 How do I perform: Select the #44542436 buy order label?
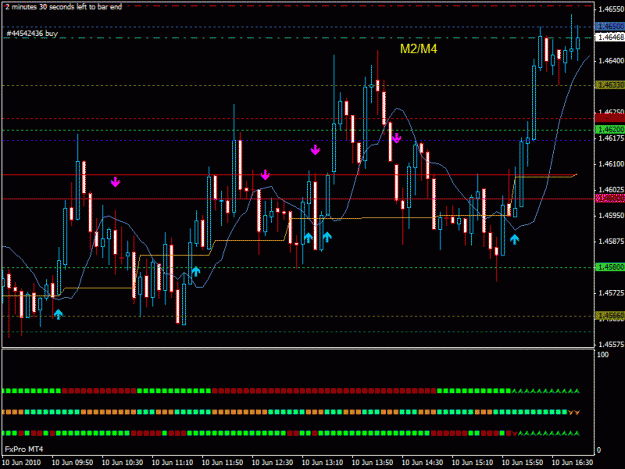tap(32, 33)
